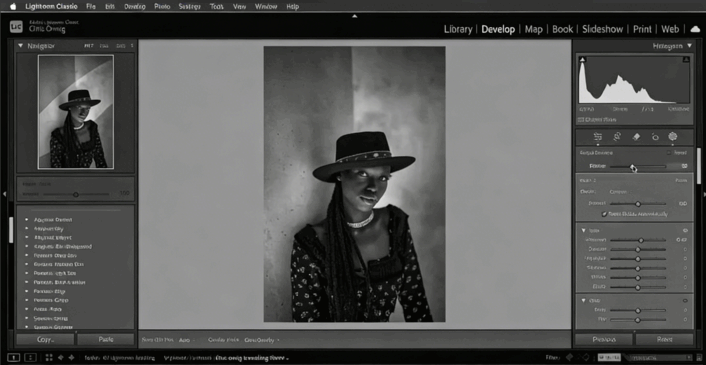The width and height of the screenshot is (706, 365).
Task: Switch to the Web module
Action: (x=670, y=29)
